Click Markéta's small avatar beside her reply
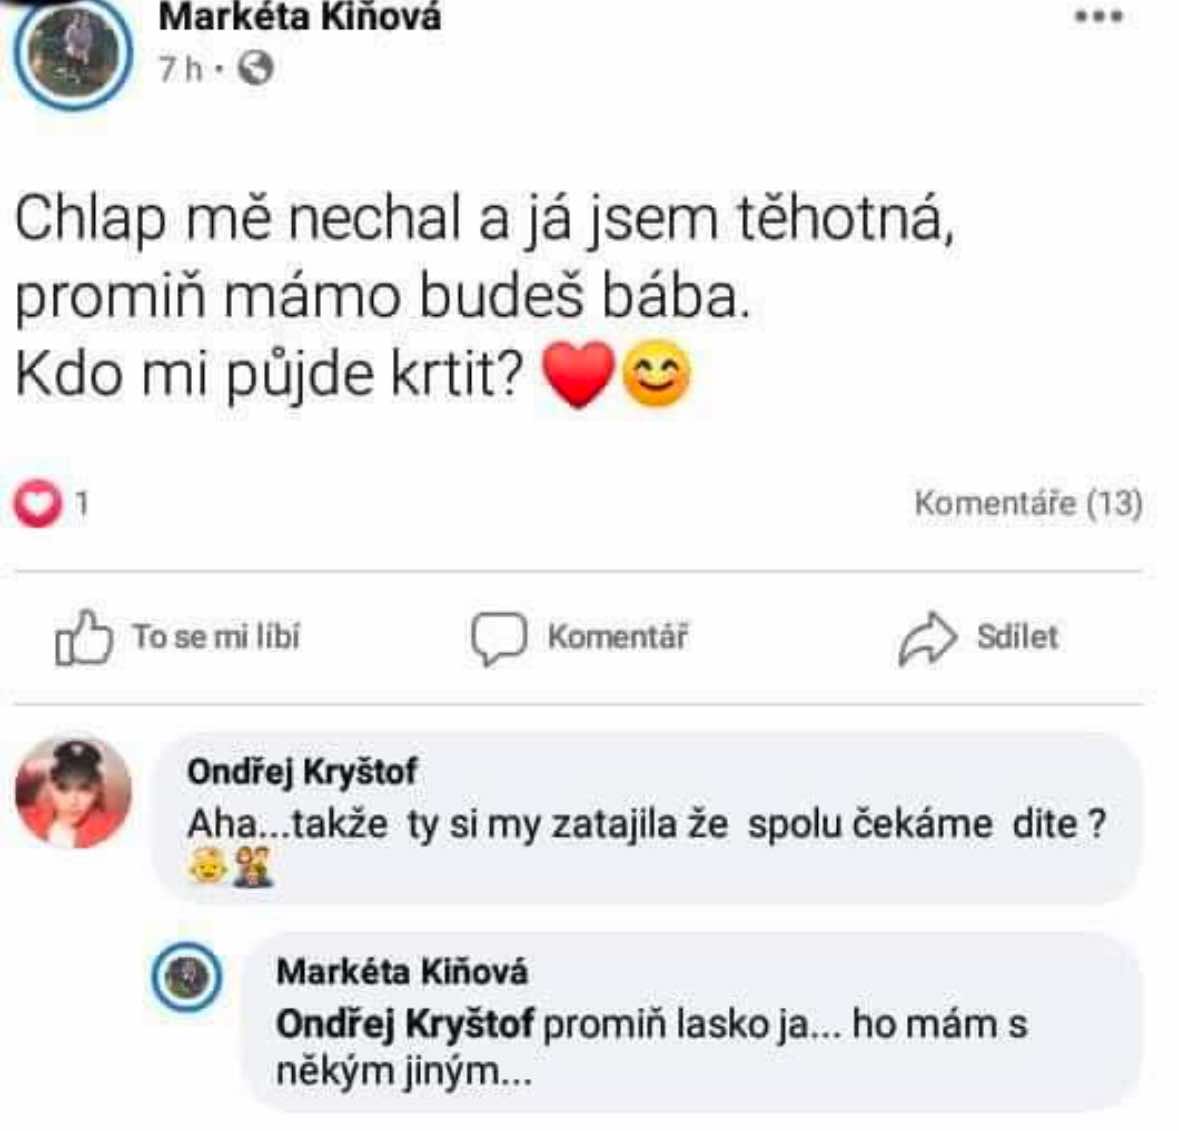The width and height of the screenshot is (1179, 1131). pyautogui.click(x=186, y=976)
